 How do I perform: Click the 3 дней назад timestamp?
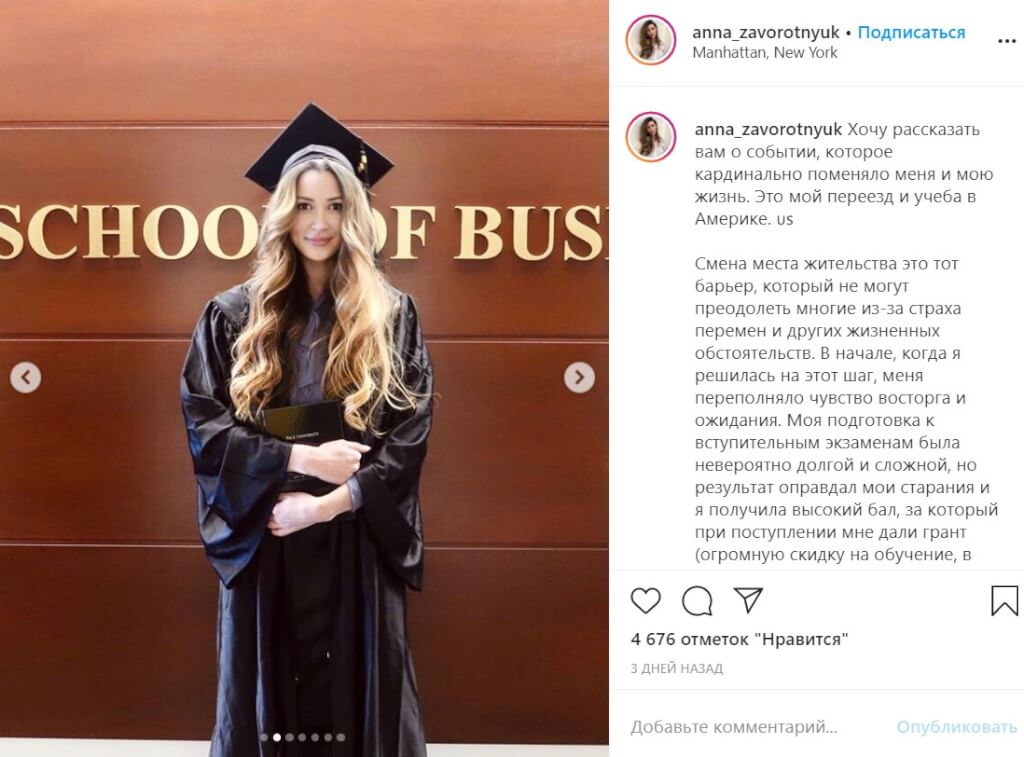(x=677, y=668)
